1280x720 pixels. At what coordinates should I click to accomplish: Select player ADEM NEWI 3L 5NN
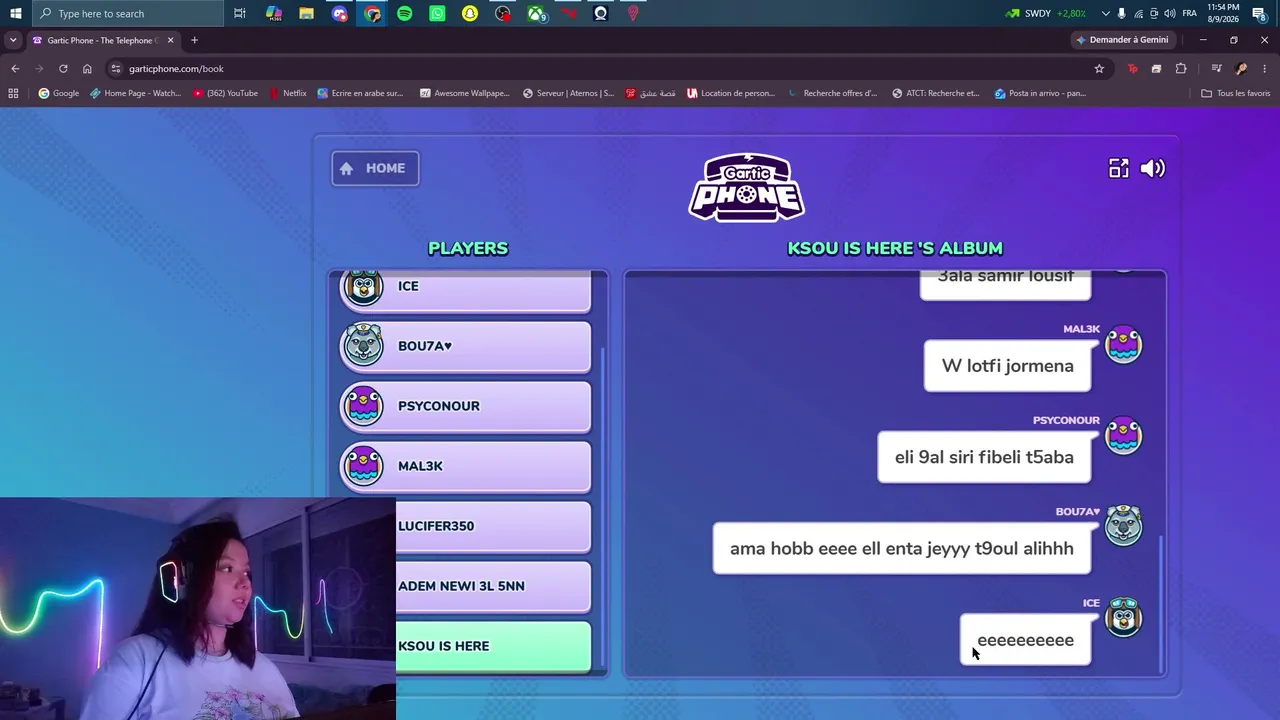coord(493,586)
